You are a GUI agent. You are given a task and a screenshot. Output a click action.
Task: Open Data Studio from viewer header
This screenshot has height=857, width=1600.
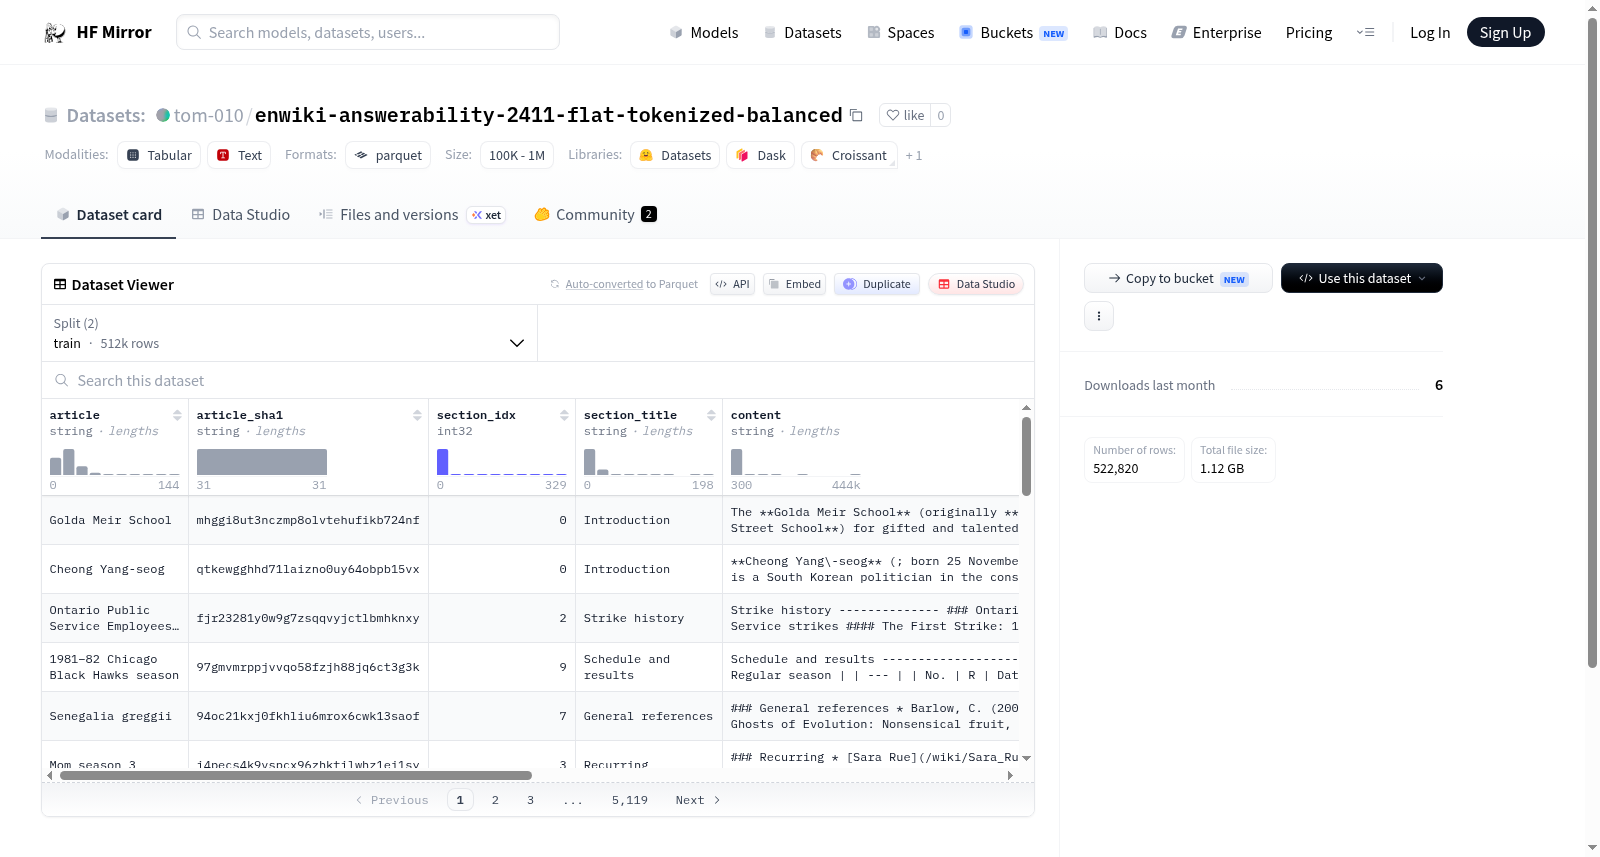976,284
